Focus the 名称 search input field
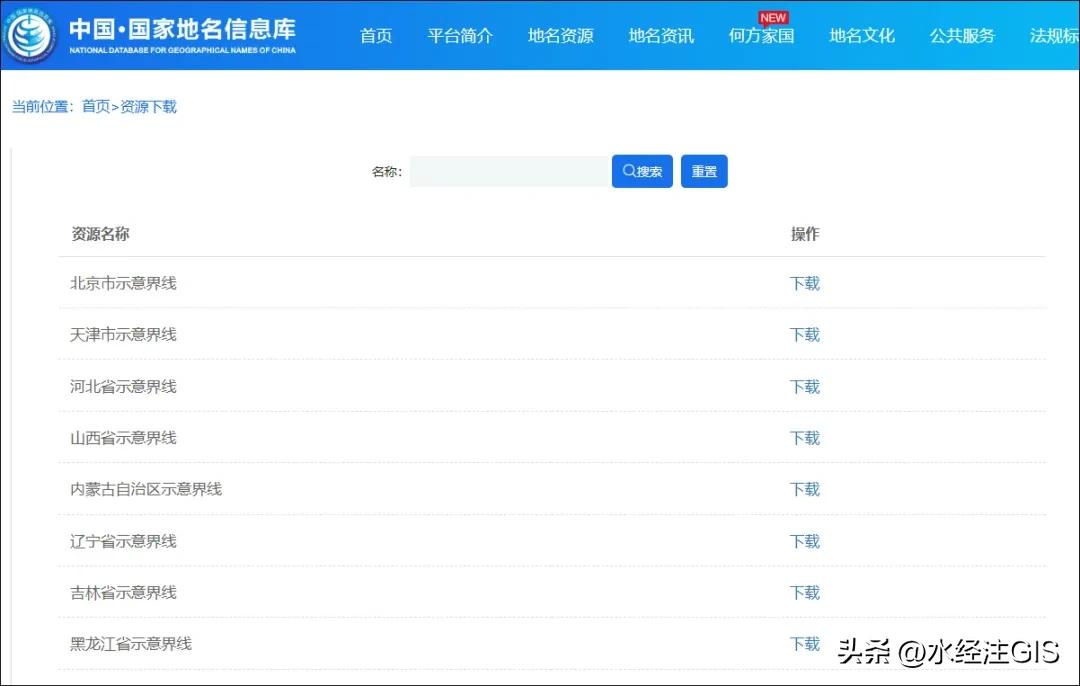This screenshot has width=1080, height=686. click(x=509, y=171)
